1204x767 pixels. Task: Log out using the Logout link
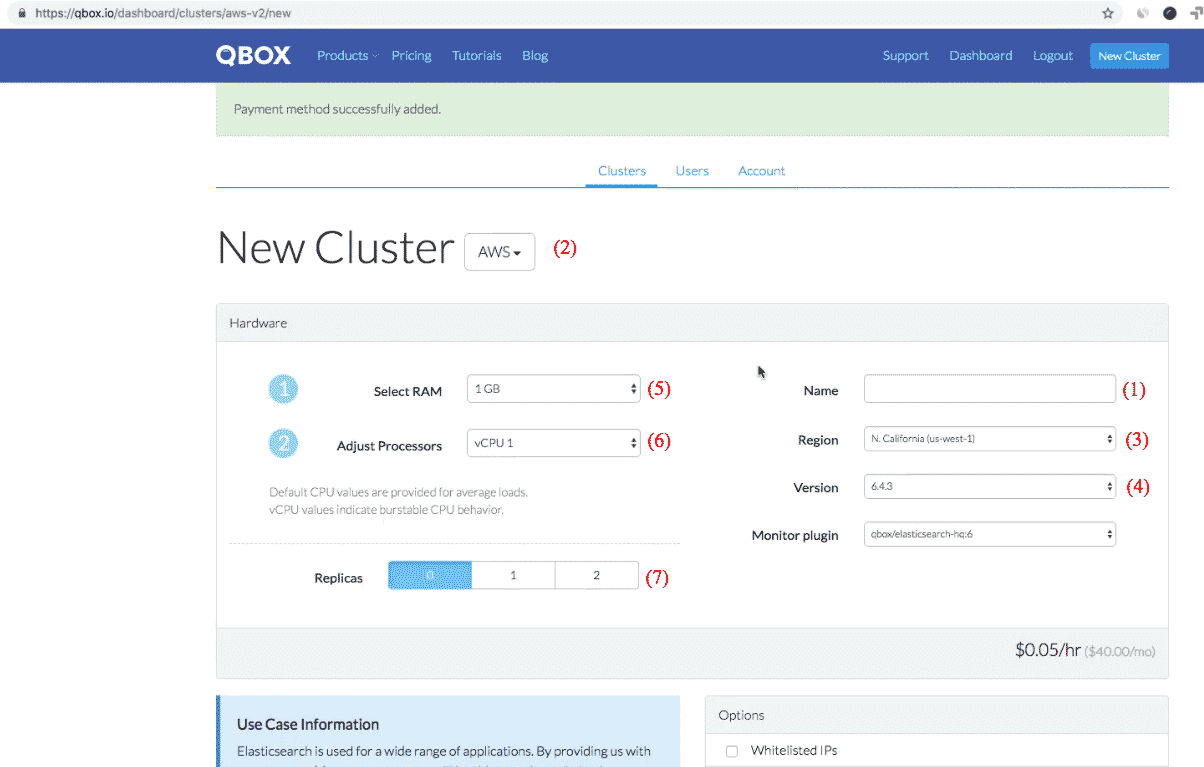click(x=1052, y=56)
